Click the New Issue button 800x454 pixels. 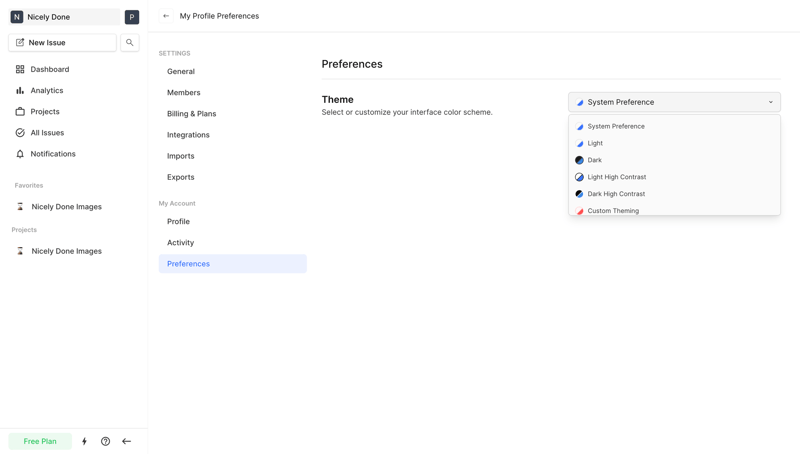click(x=62, y=43)
